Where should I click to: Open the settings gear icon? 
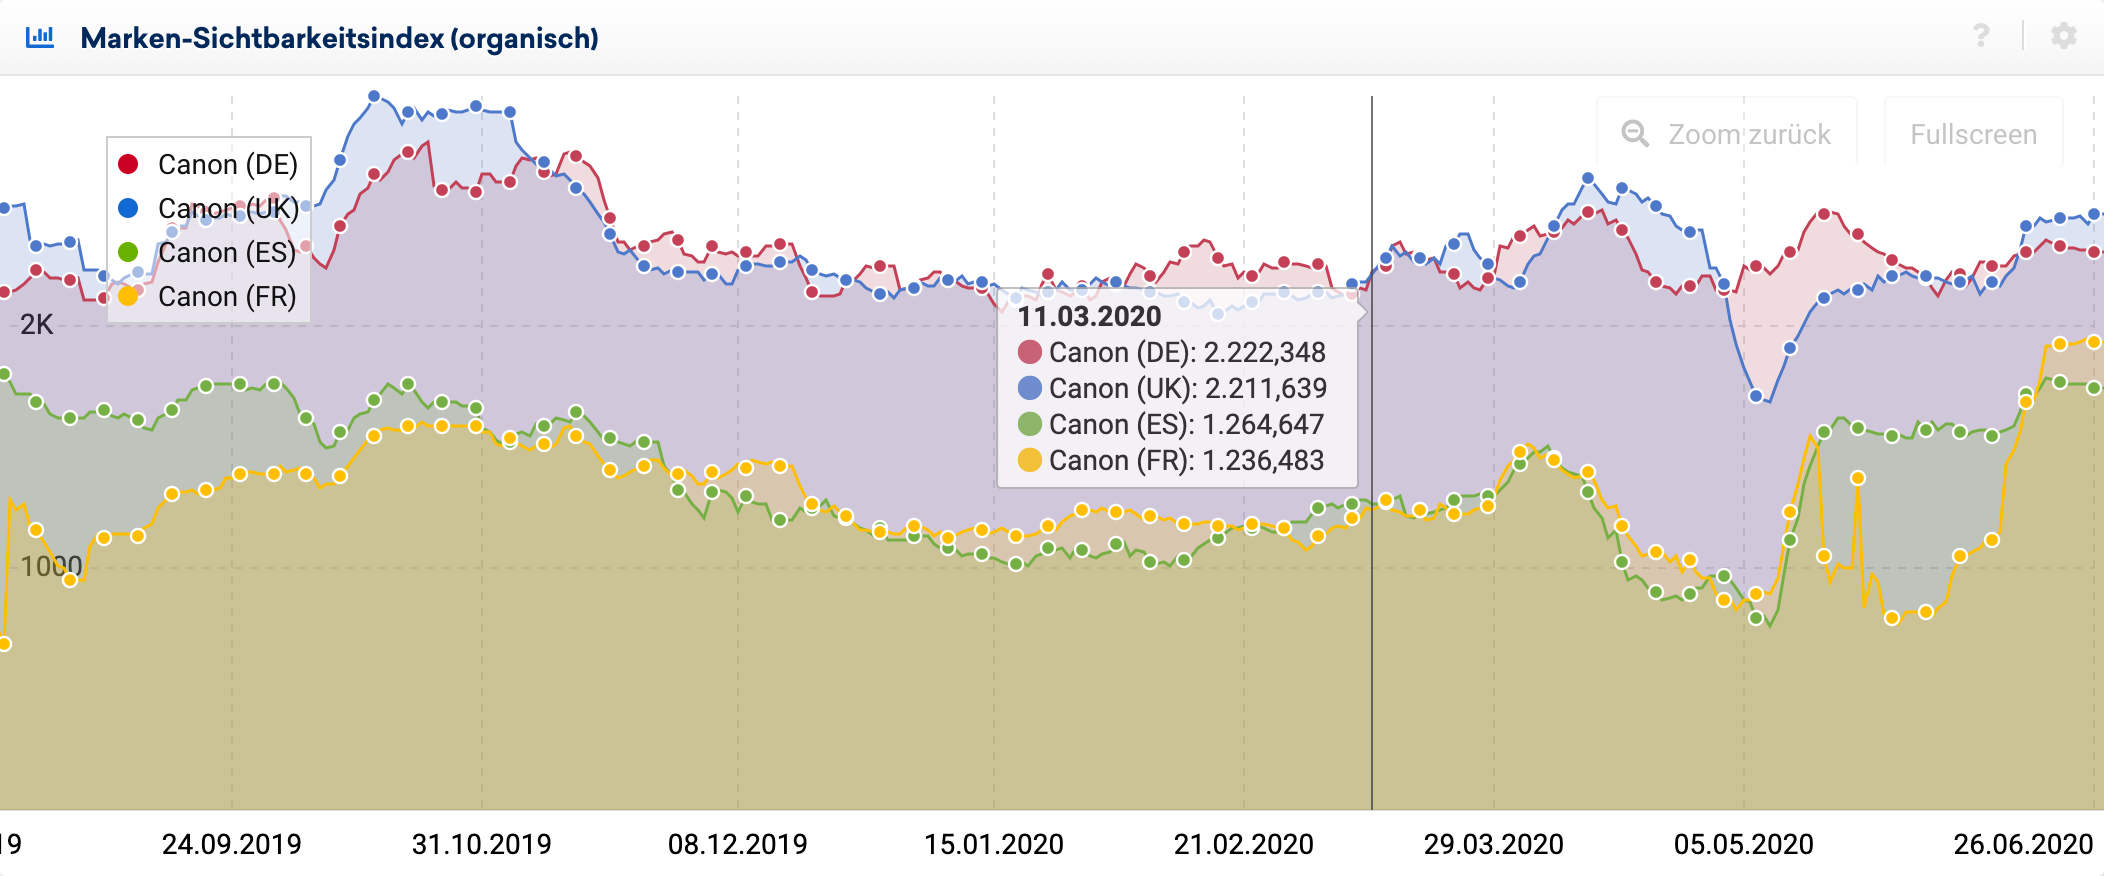[x=2063, y=36]
